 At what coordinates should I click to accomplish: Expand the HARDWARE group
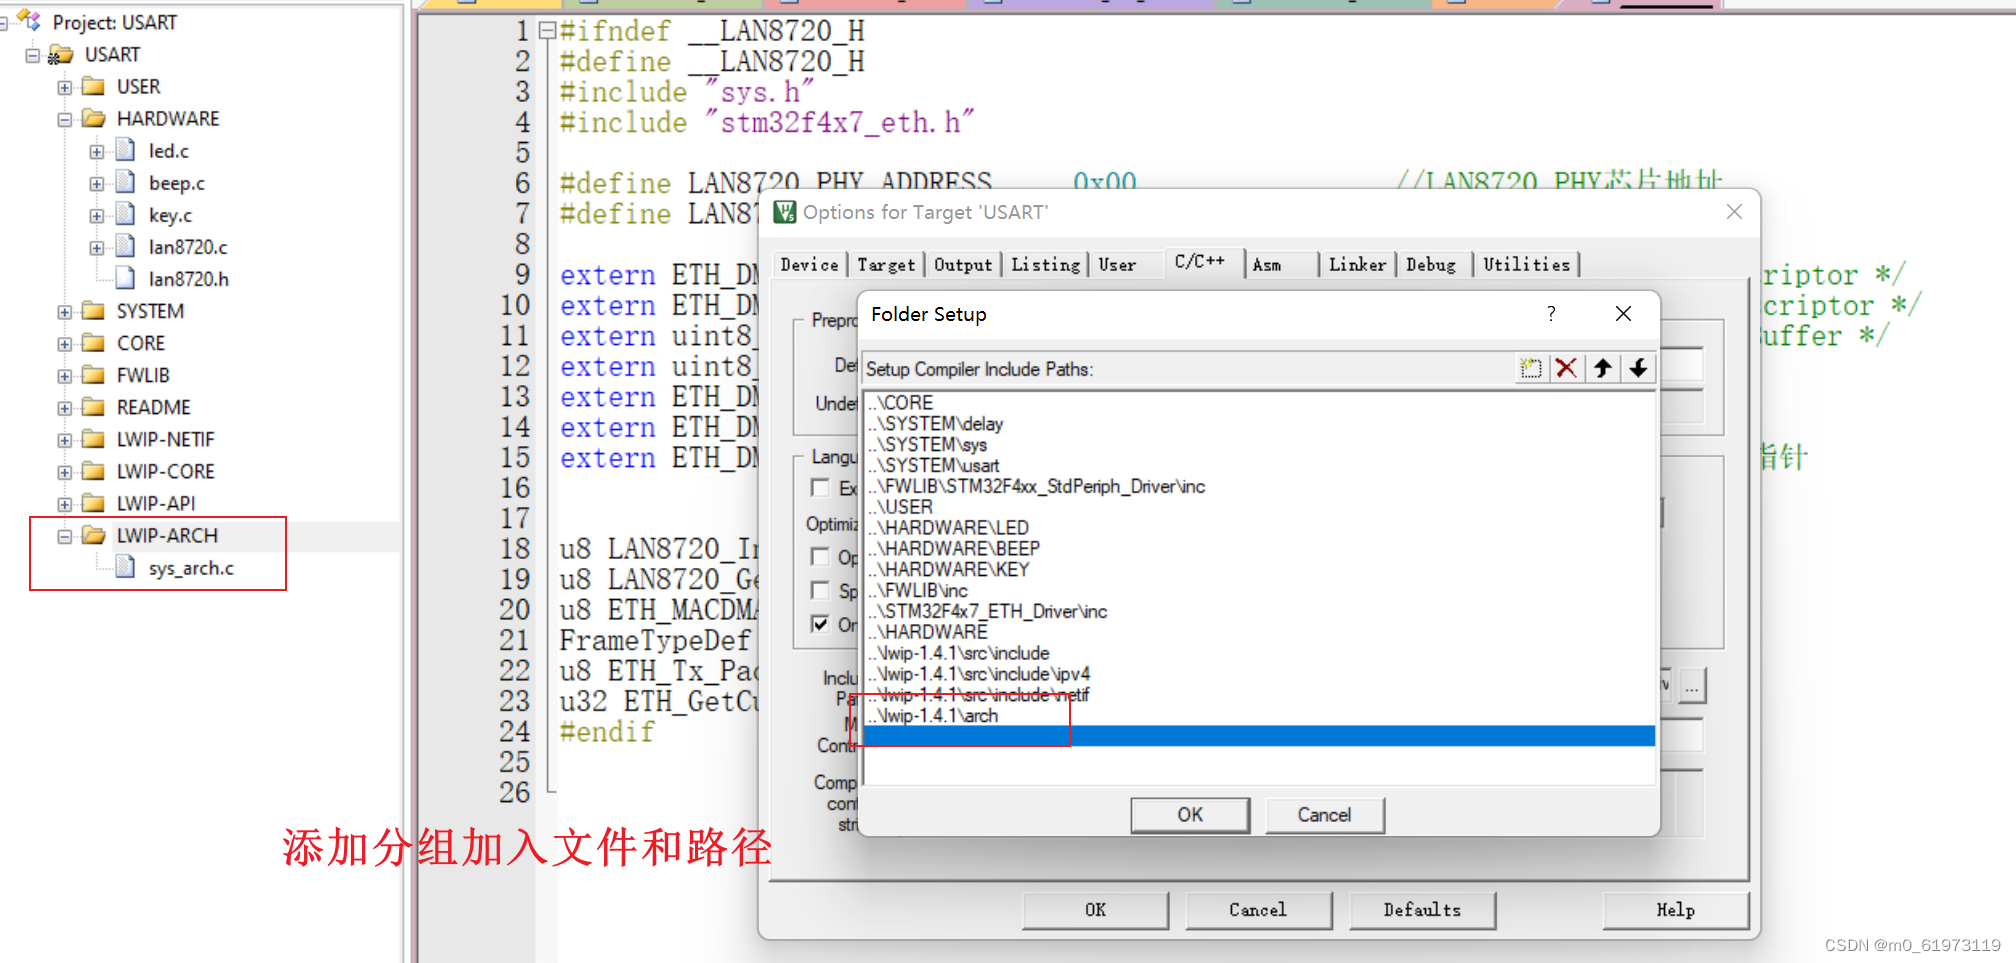click(x=62, y=118)
